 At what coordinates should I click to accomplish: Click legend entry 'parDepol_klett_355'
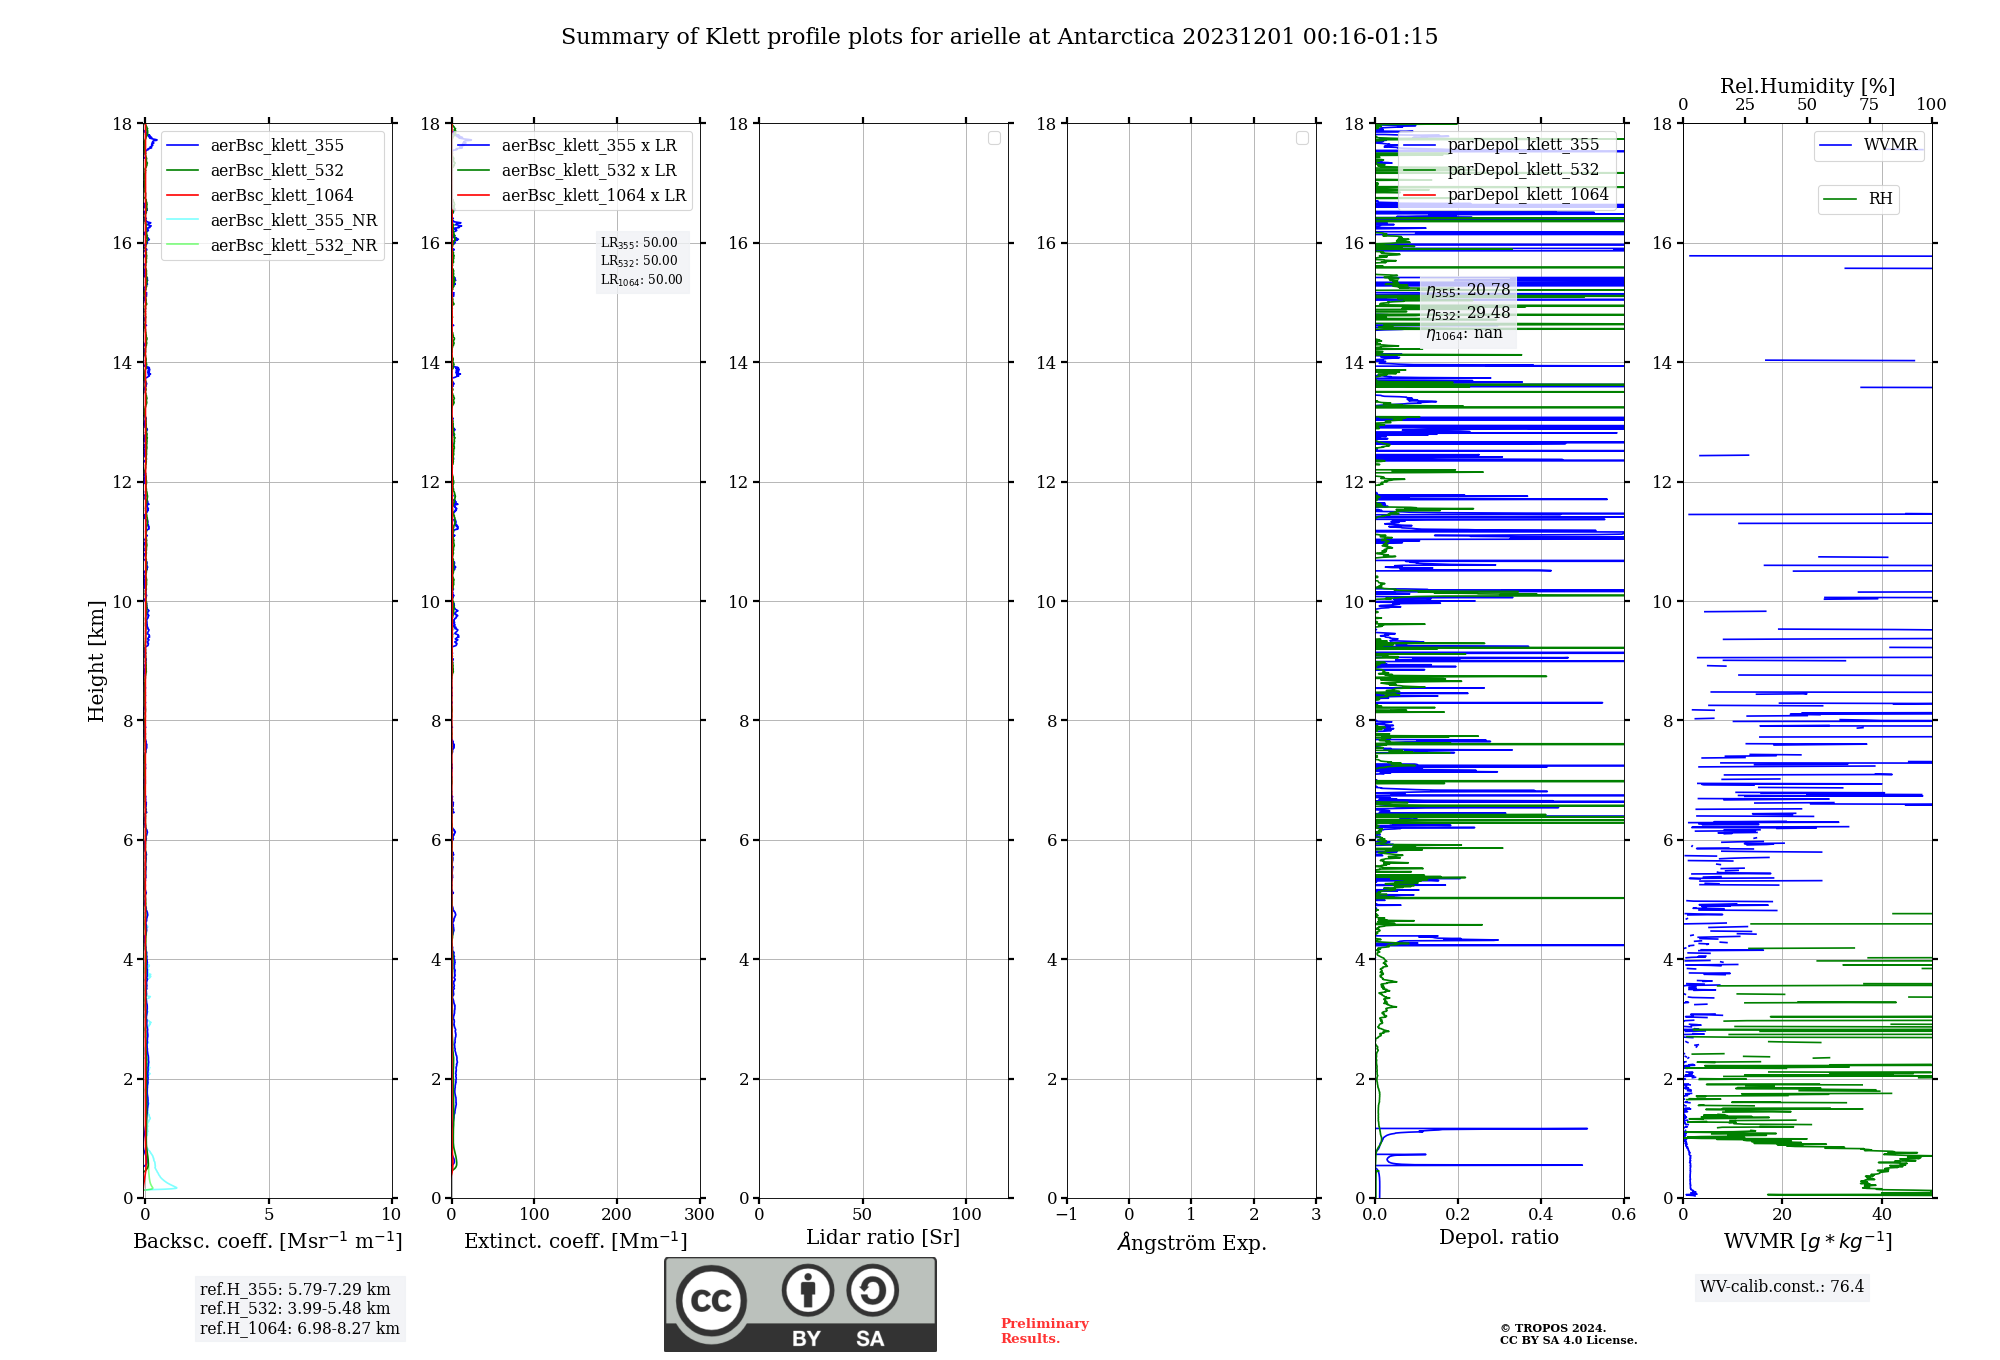click(x=1523, y=145)
